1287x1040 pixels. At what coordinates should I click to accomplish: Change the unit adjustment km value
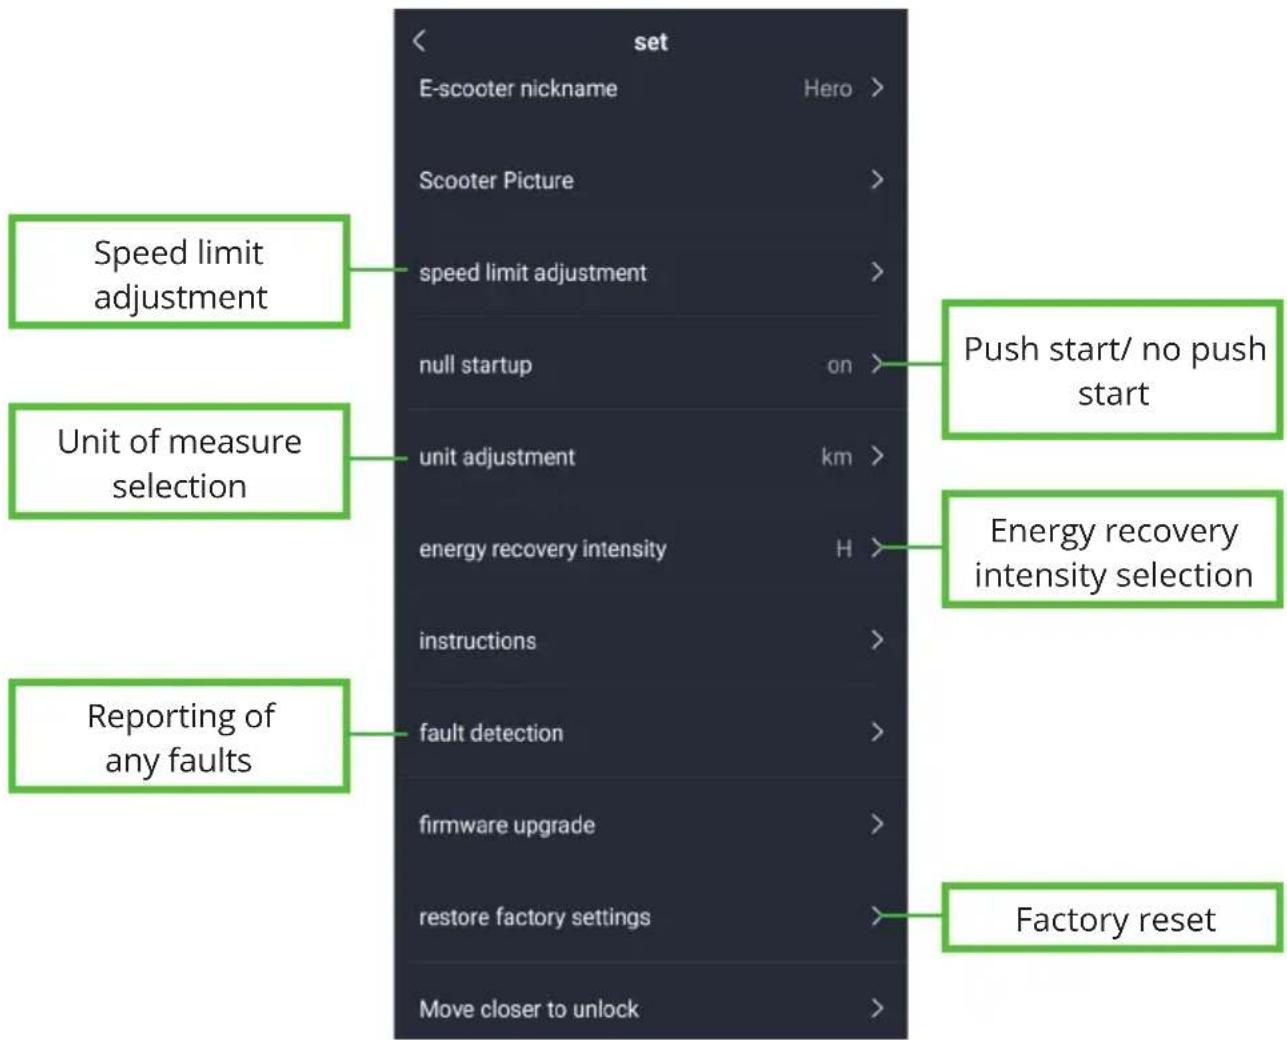[836, 457]
